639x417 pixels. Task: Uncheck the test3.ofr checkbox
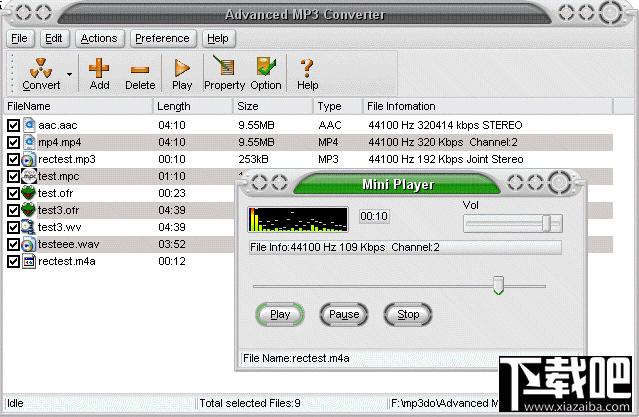pyautogui.click(x=13, y=210)
